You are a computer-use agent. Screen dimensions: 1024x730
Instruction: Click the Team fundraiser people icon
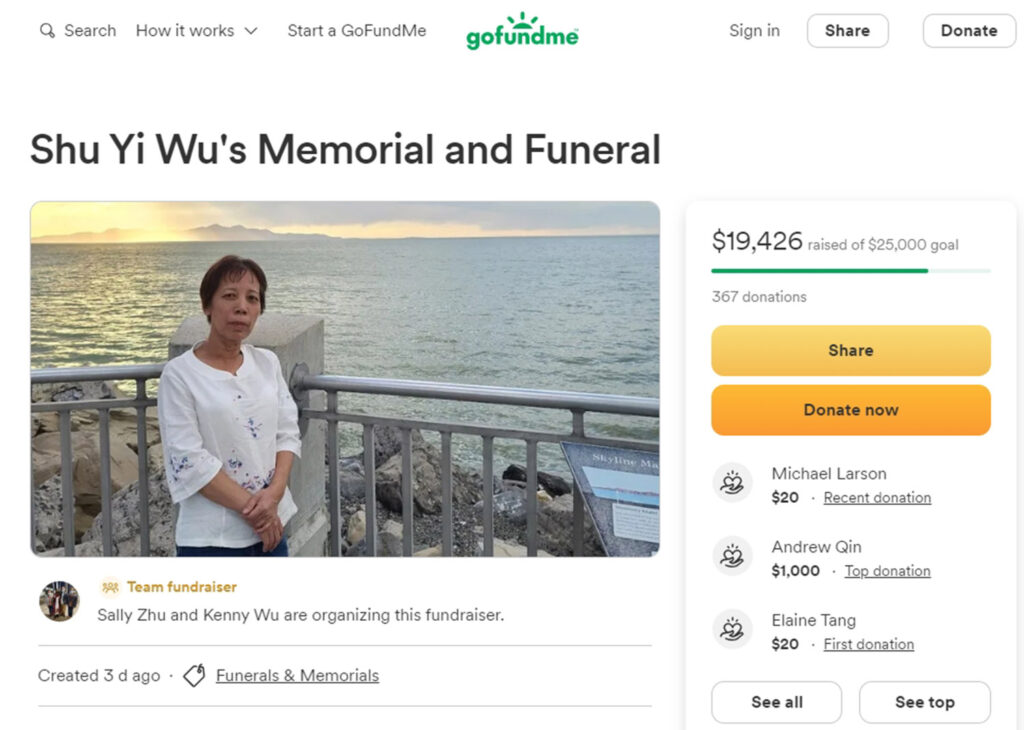click(110, 587)
